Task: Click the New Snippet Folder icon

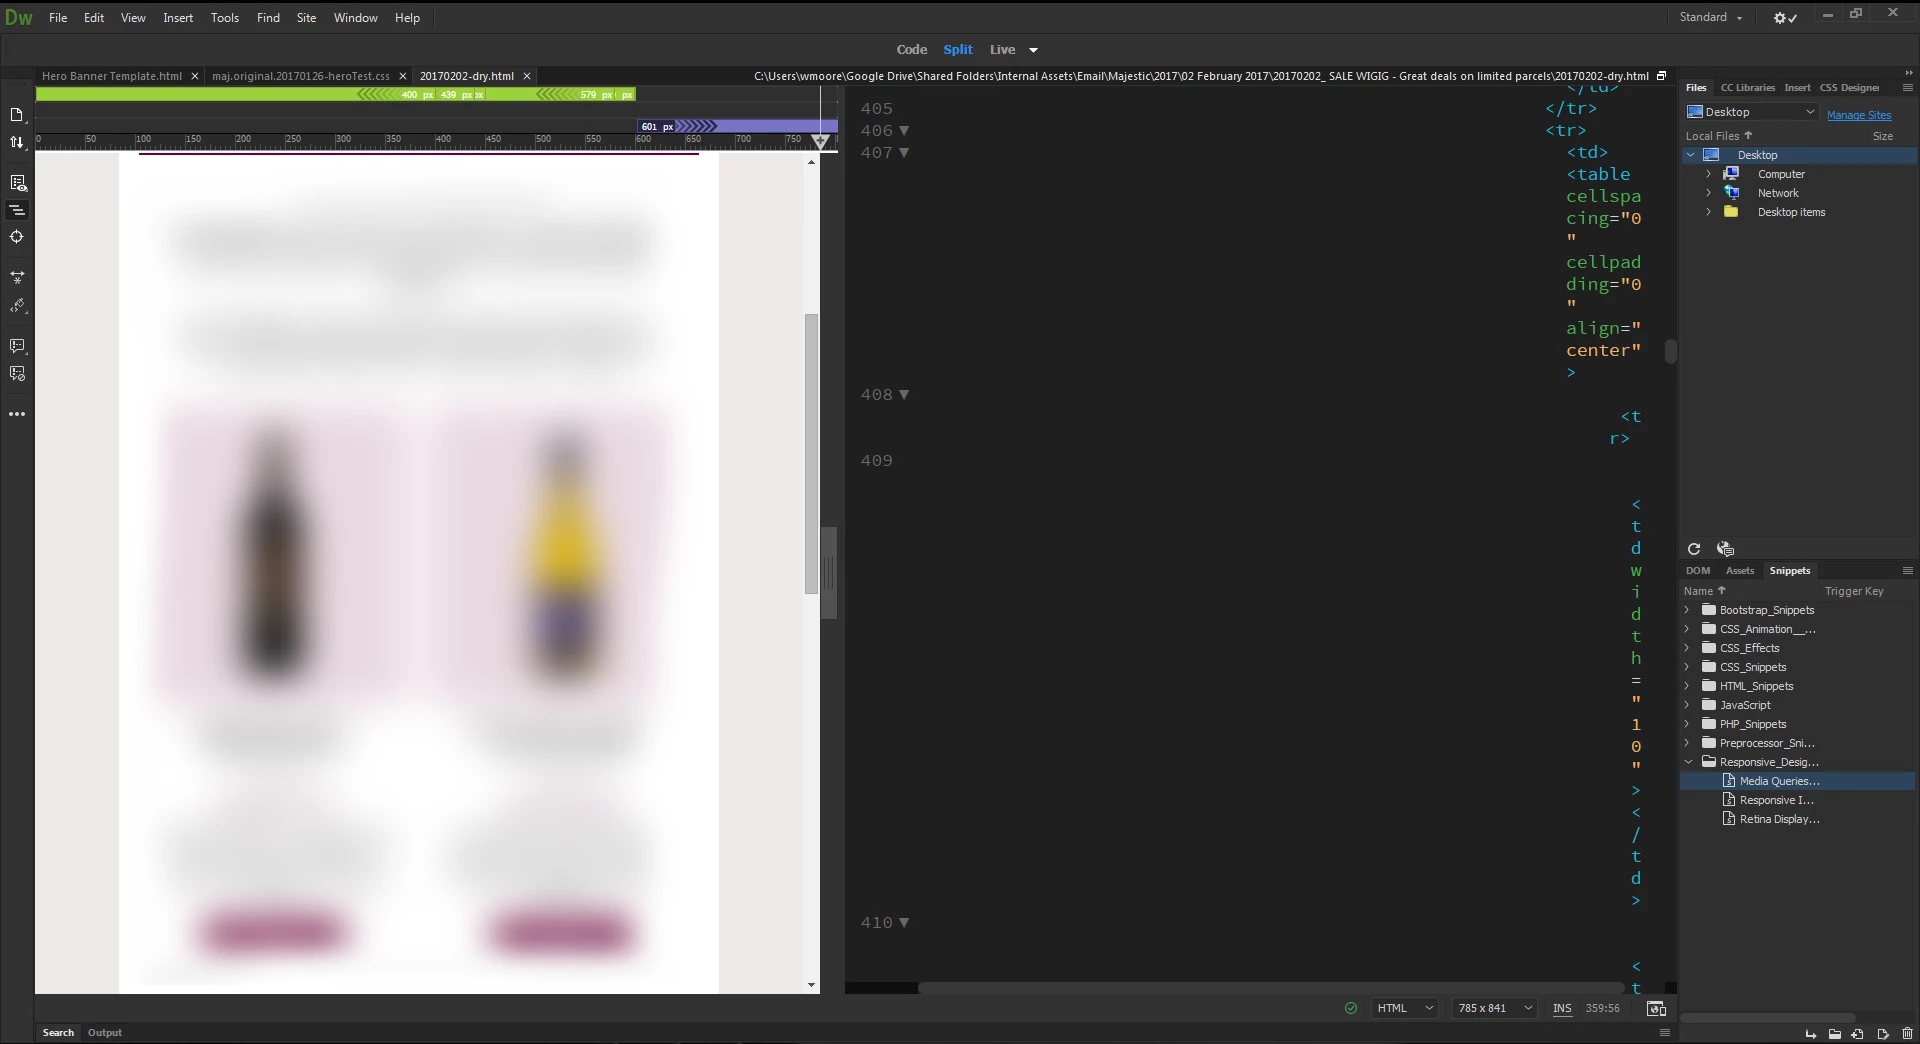Action: click(1835, 1034)
